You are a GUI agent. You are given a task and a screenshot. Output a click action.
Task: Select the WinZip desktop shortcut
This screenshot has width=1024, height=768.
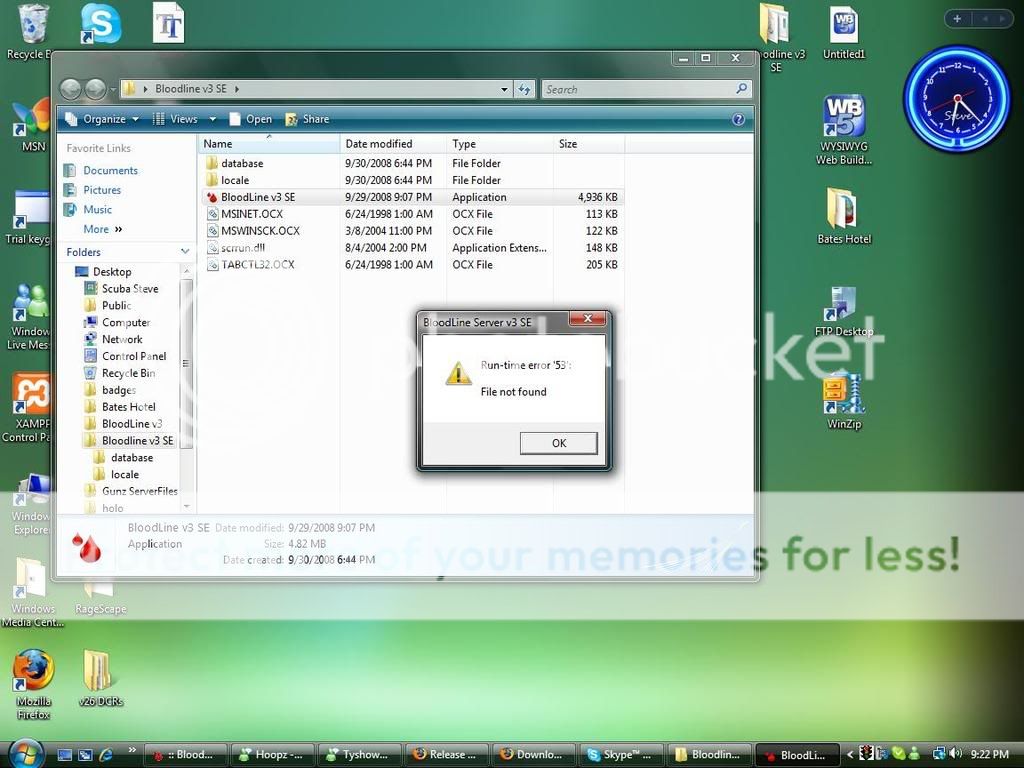[x=844, y=400]
